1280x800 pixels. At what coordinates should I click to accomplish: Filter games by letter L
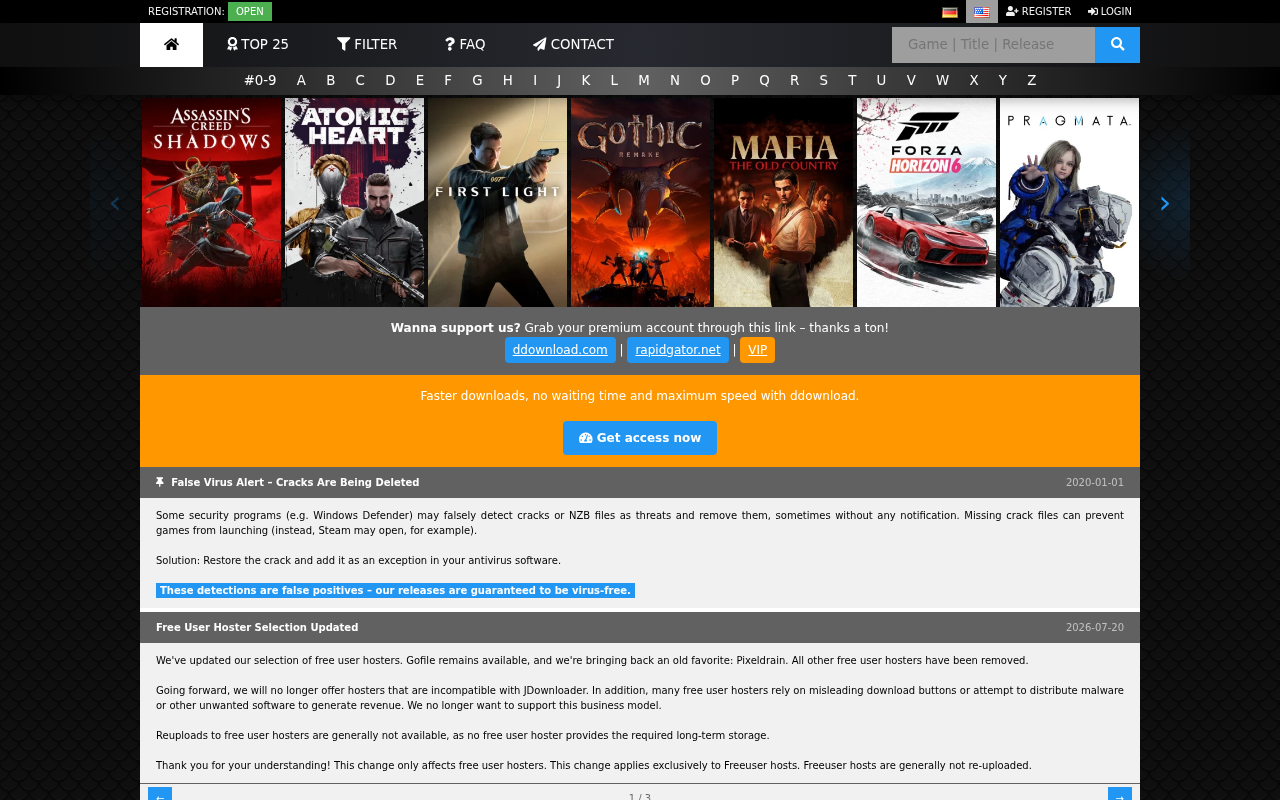point(614,81)
